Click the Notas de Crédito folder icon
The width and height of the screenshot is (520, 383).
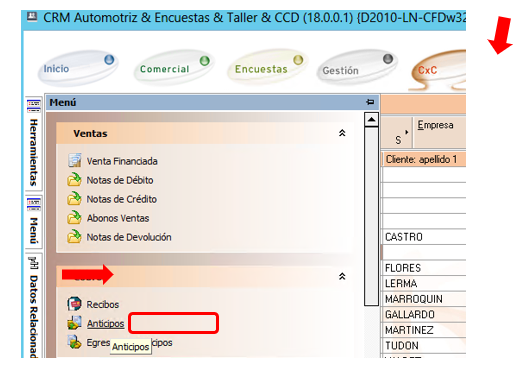click(x=74, y=199)
